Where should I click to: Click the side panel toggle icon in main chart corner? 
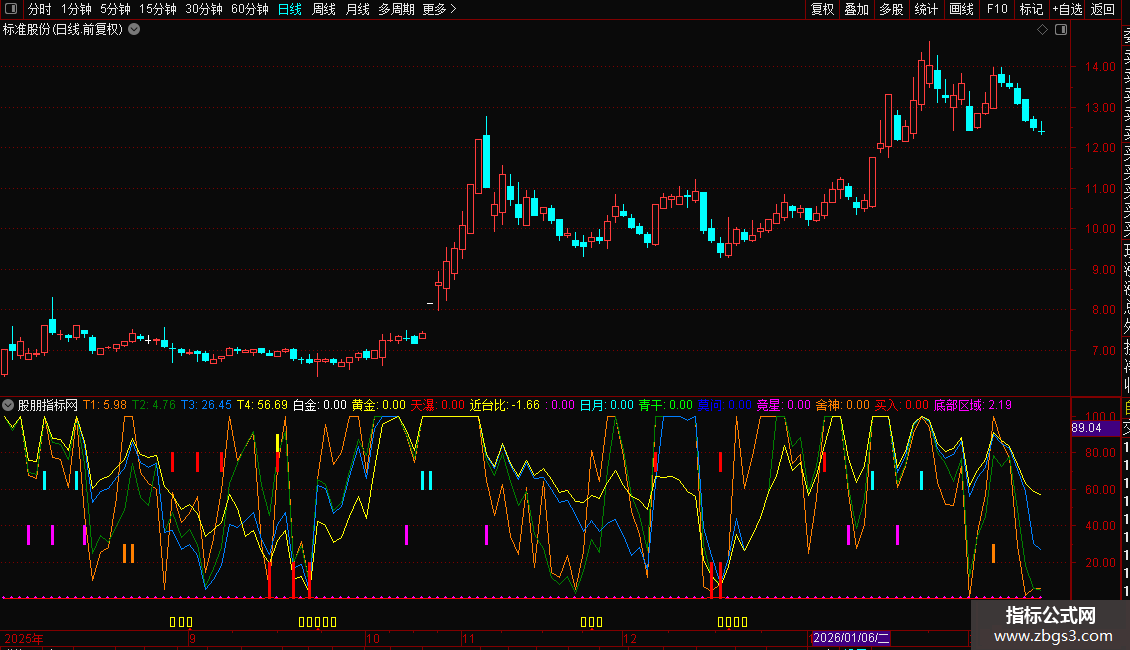[x=1061, y=30]
